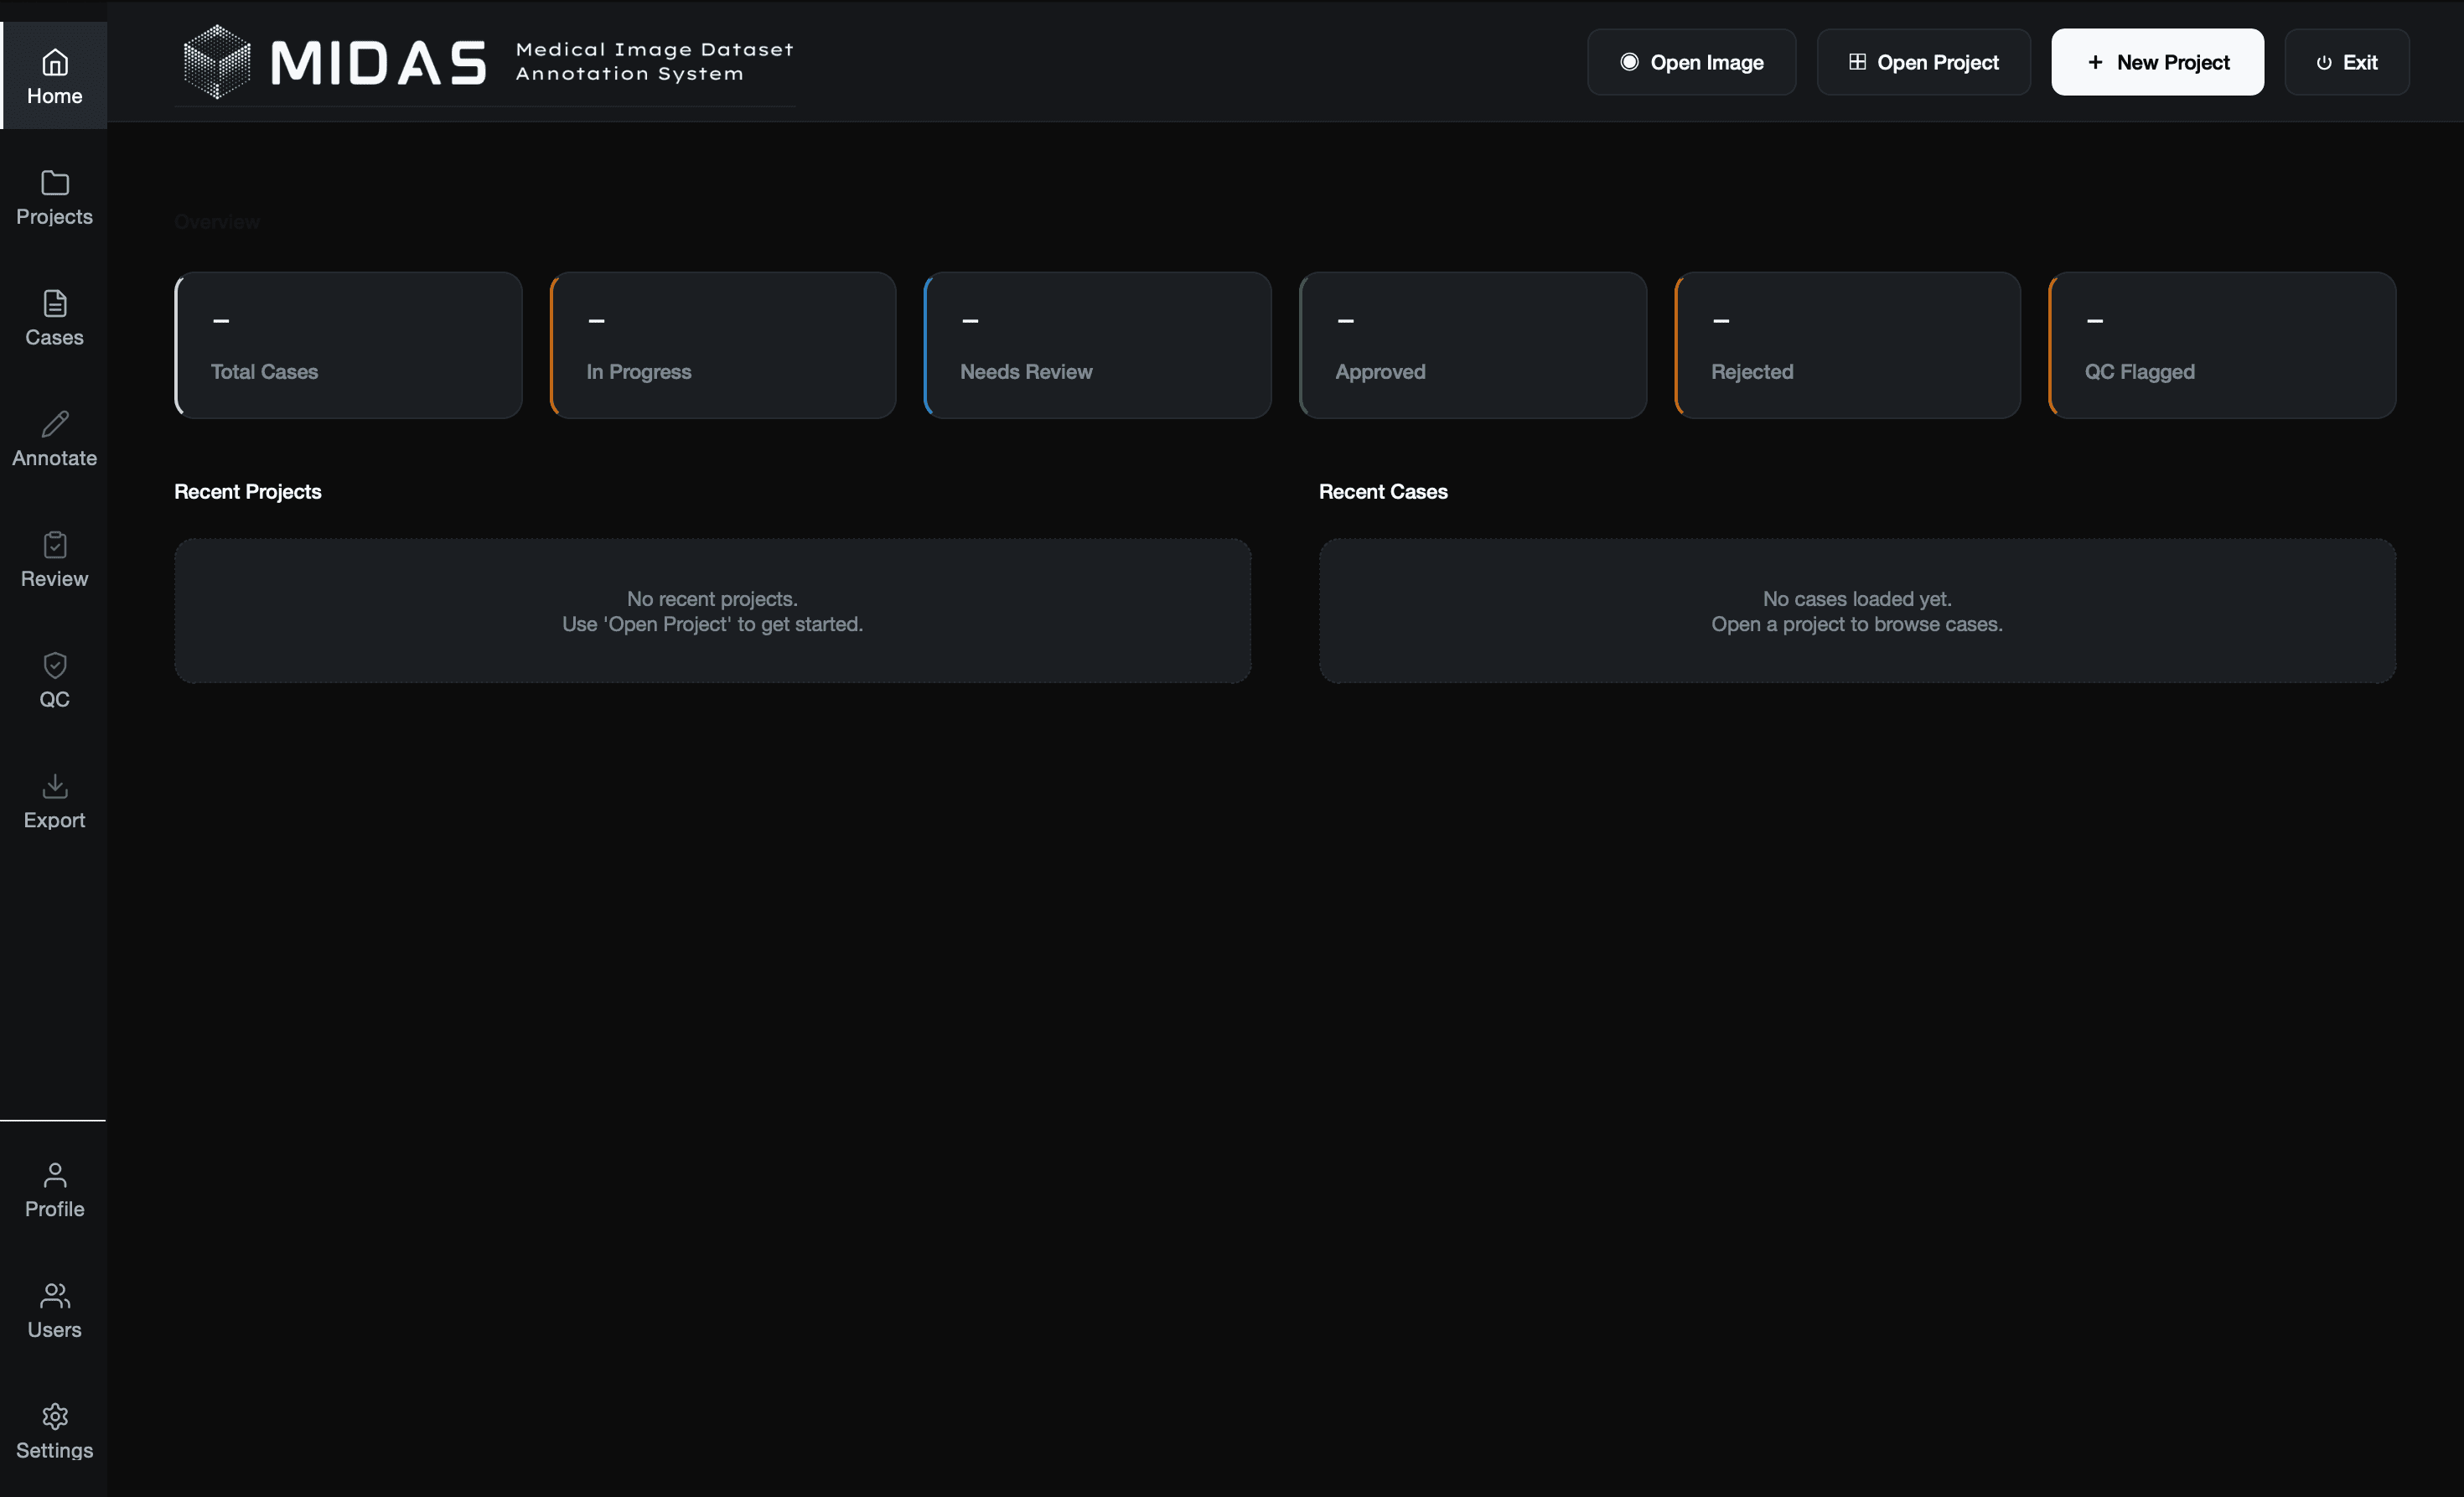The image size is (2464, 1497).
Task: Click the empty Recent Projects panel
Action: 712,611
